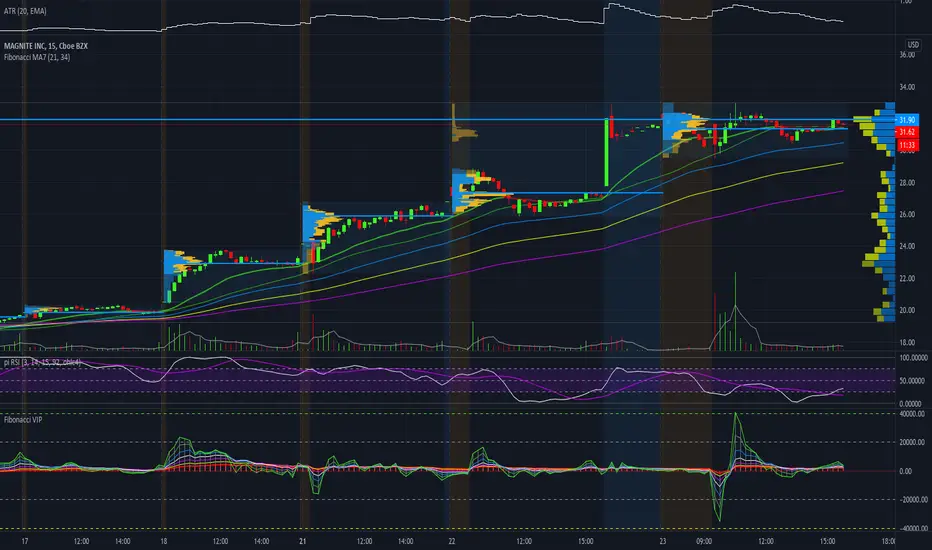932x550 pixels.
Task: Click the pi RSI indicator legend
Action: (42, 362)
